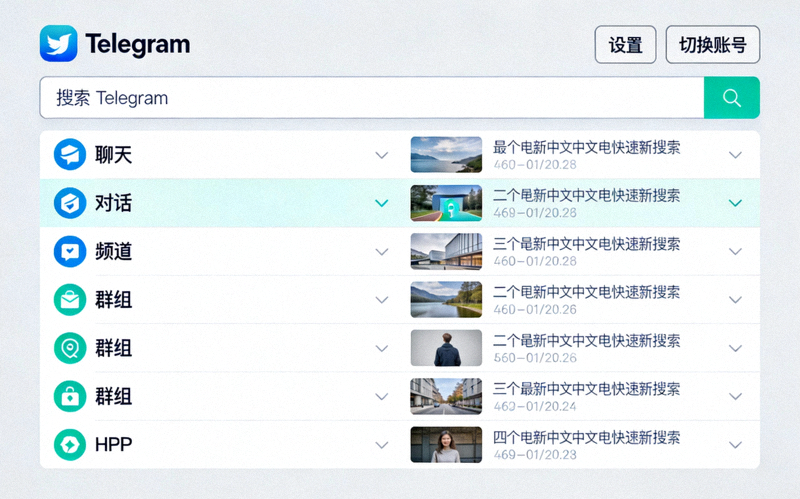Select the 频道 label

pyautogui.click(x=113, y=252)
